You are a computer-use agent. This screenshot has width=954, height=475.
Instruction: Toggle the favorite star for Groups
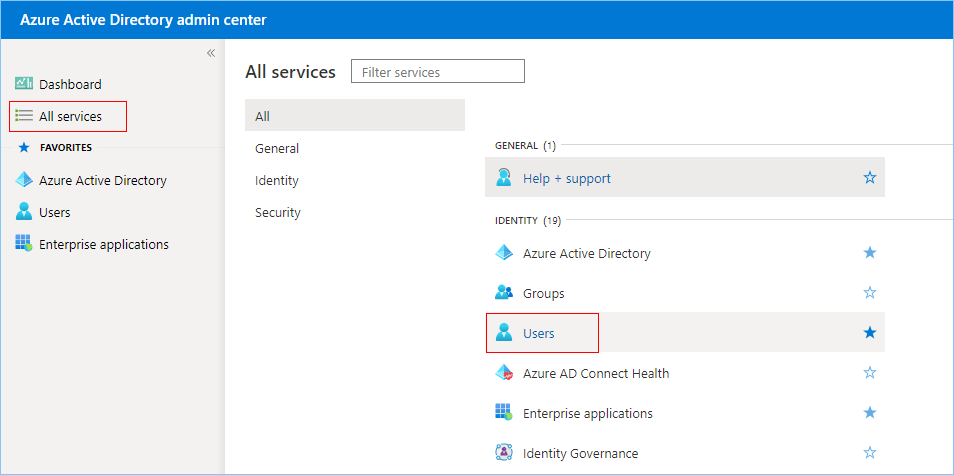click(870, 293)
